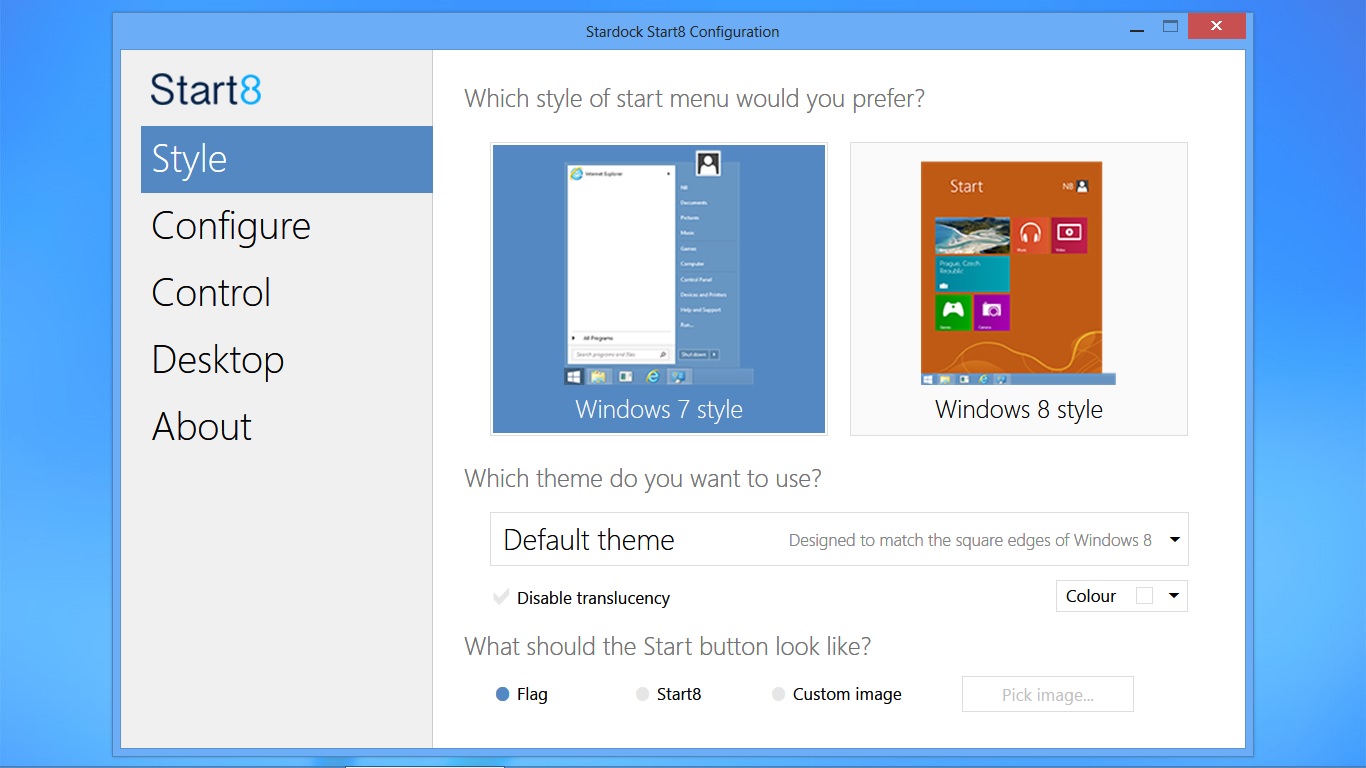
Task: Expand the Colour dropdown arrow
Action: pos(1174,596)
